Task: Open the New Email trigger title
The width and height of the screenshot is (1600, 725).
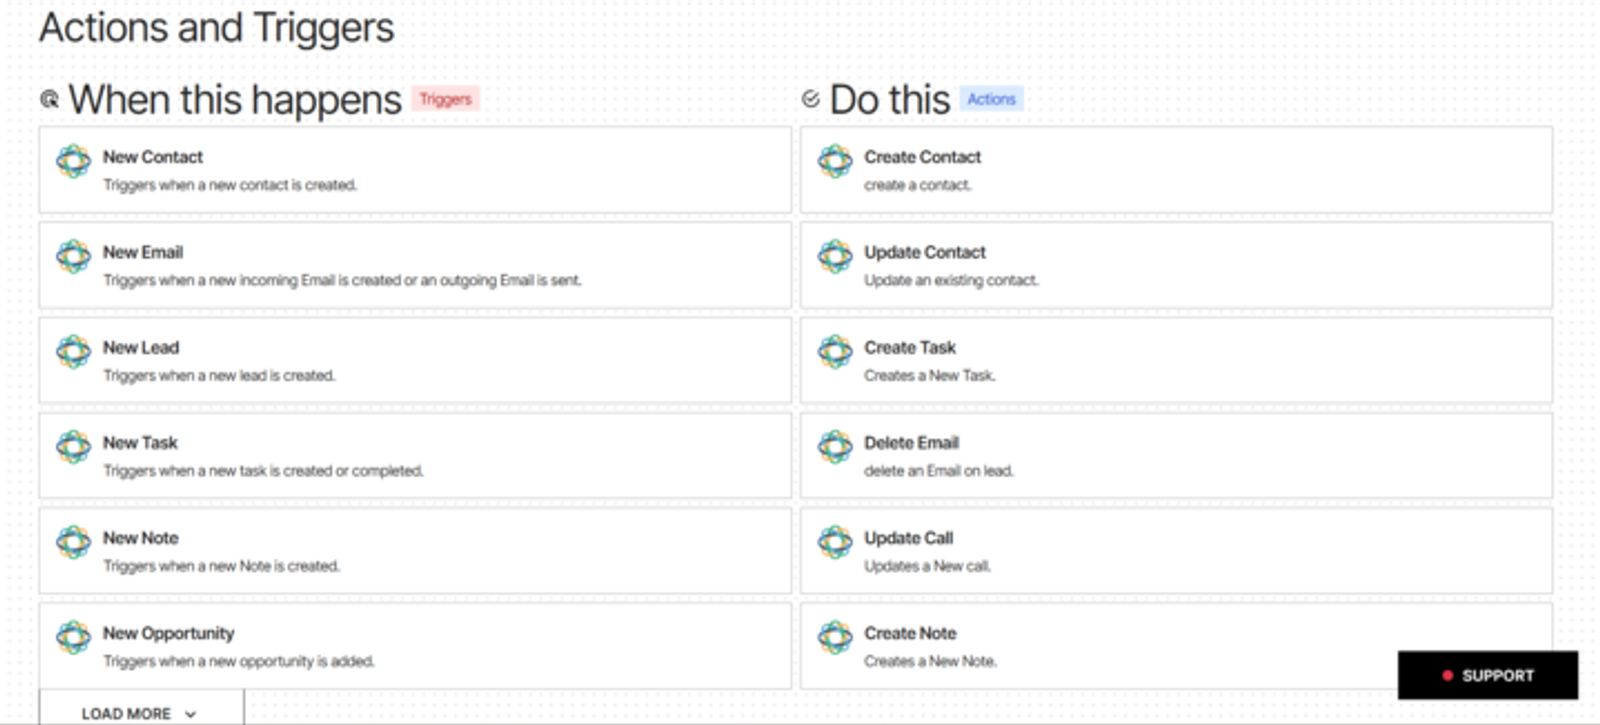Action: pos(143,252)
